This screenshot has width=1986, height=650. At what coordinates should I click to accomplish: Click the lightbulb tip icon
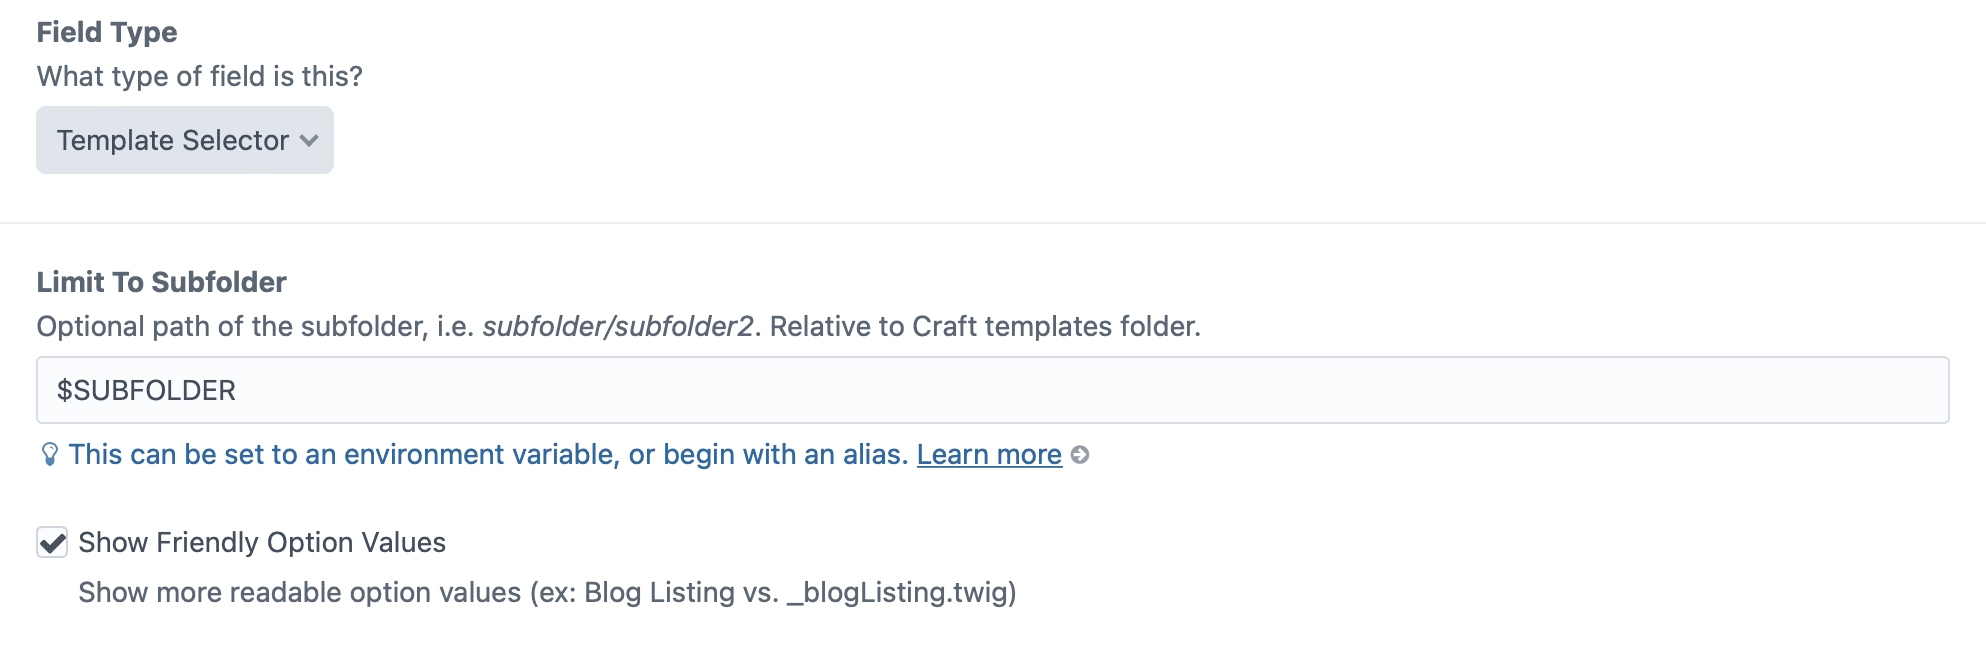(x=49, y=455)
